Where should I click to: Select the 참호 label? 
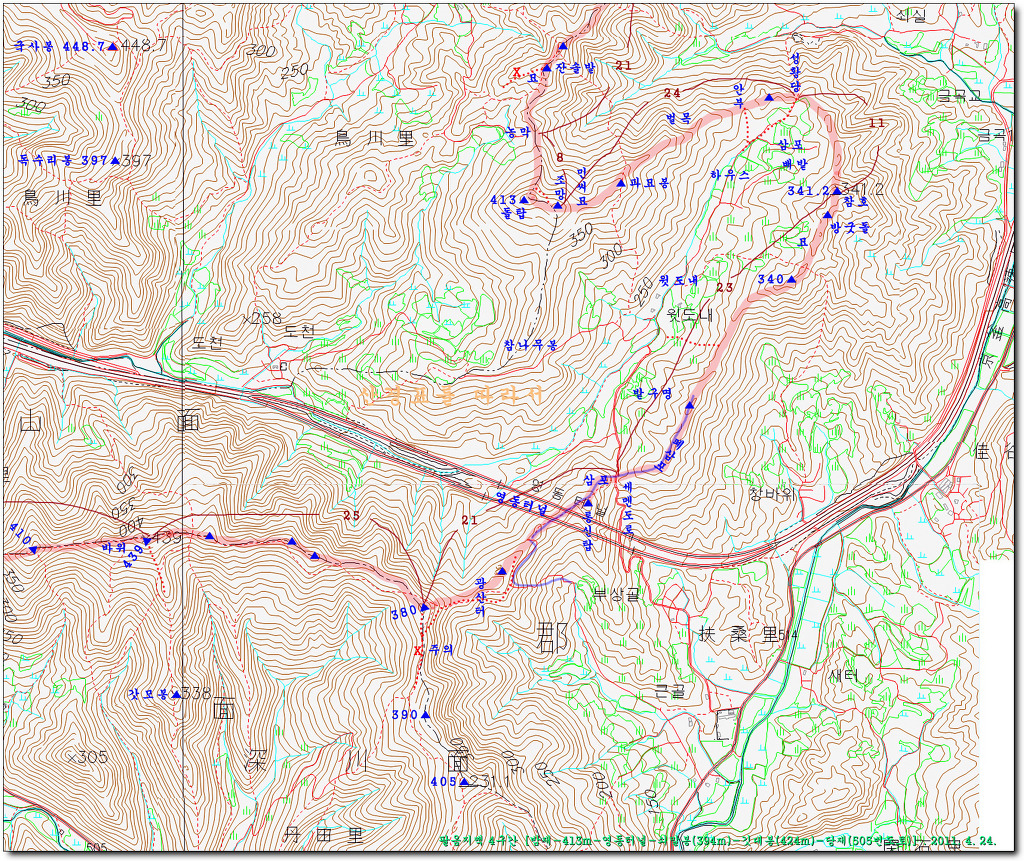(856, 203)
